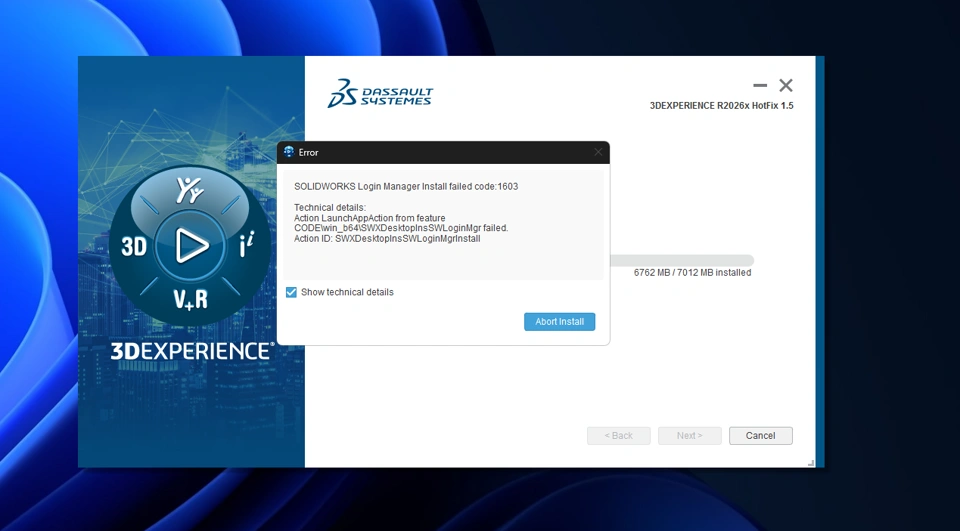The image size is (960, 531).
Task: Minimize the 3DEXPERIENCE installer window
Action: pos(760,85)
